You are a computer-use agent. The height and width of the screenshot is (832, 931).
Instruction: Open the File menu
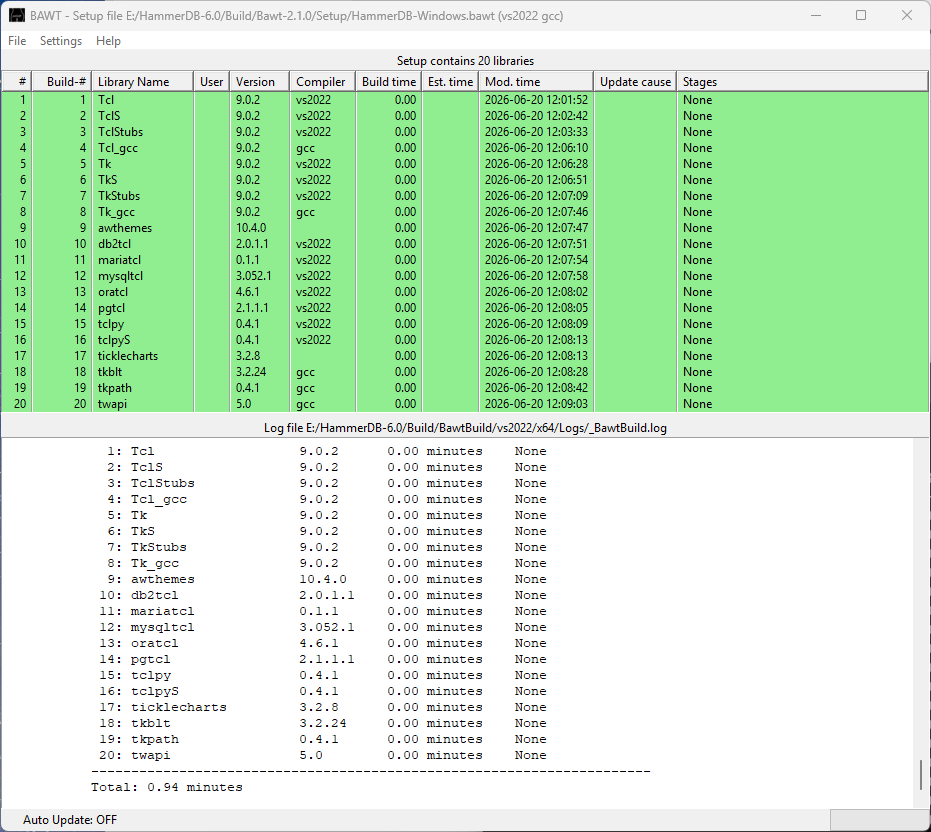(17, 41)
